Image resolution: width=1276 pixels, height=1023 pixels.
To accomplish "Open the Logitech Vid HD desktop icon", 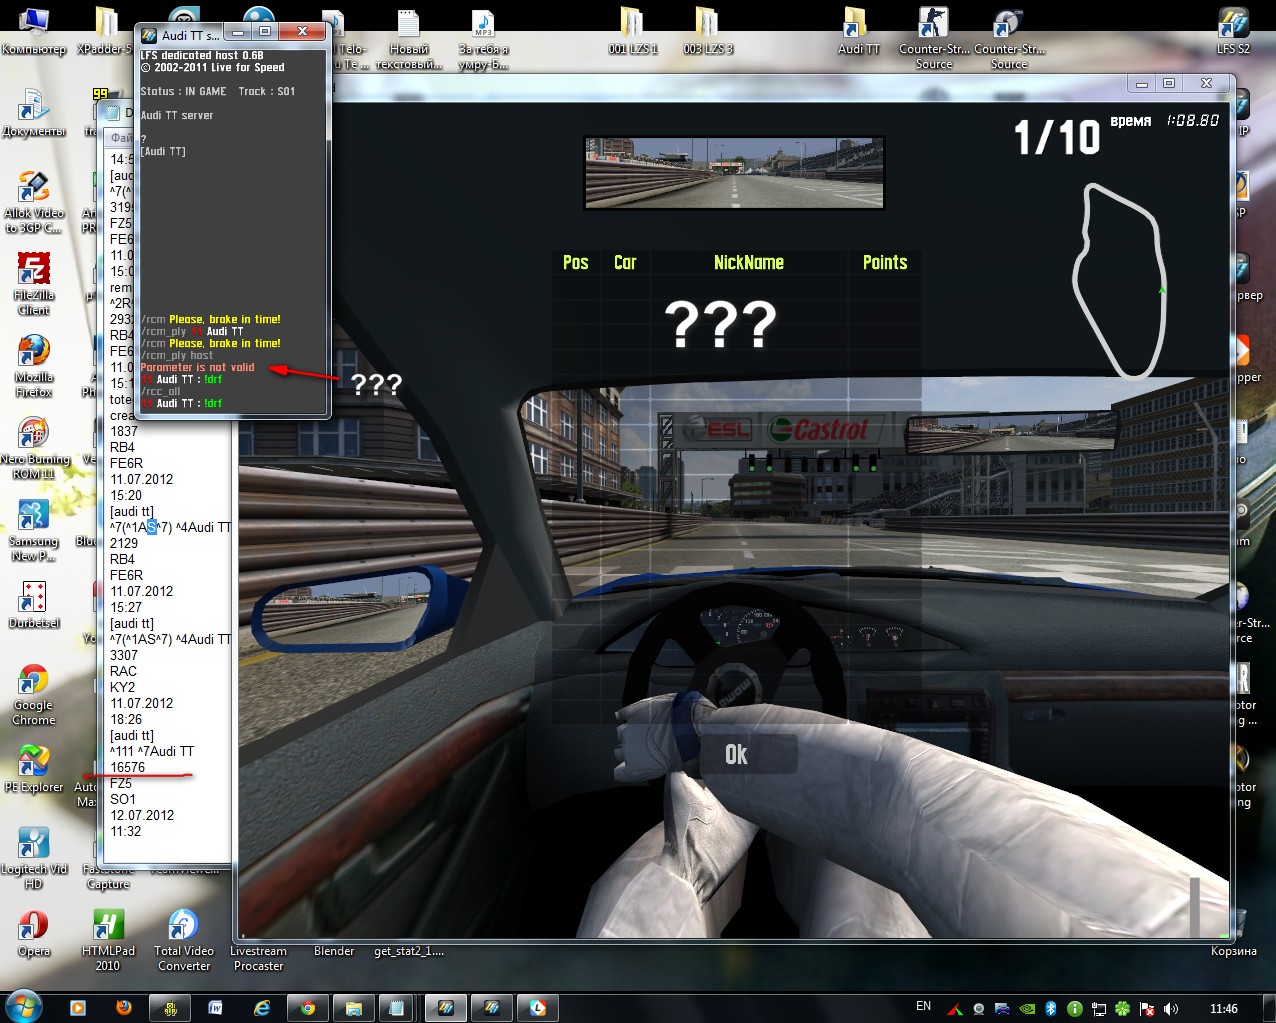I will point(33,859).
